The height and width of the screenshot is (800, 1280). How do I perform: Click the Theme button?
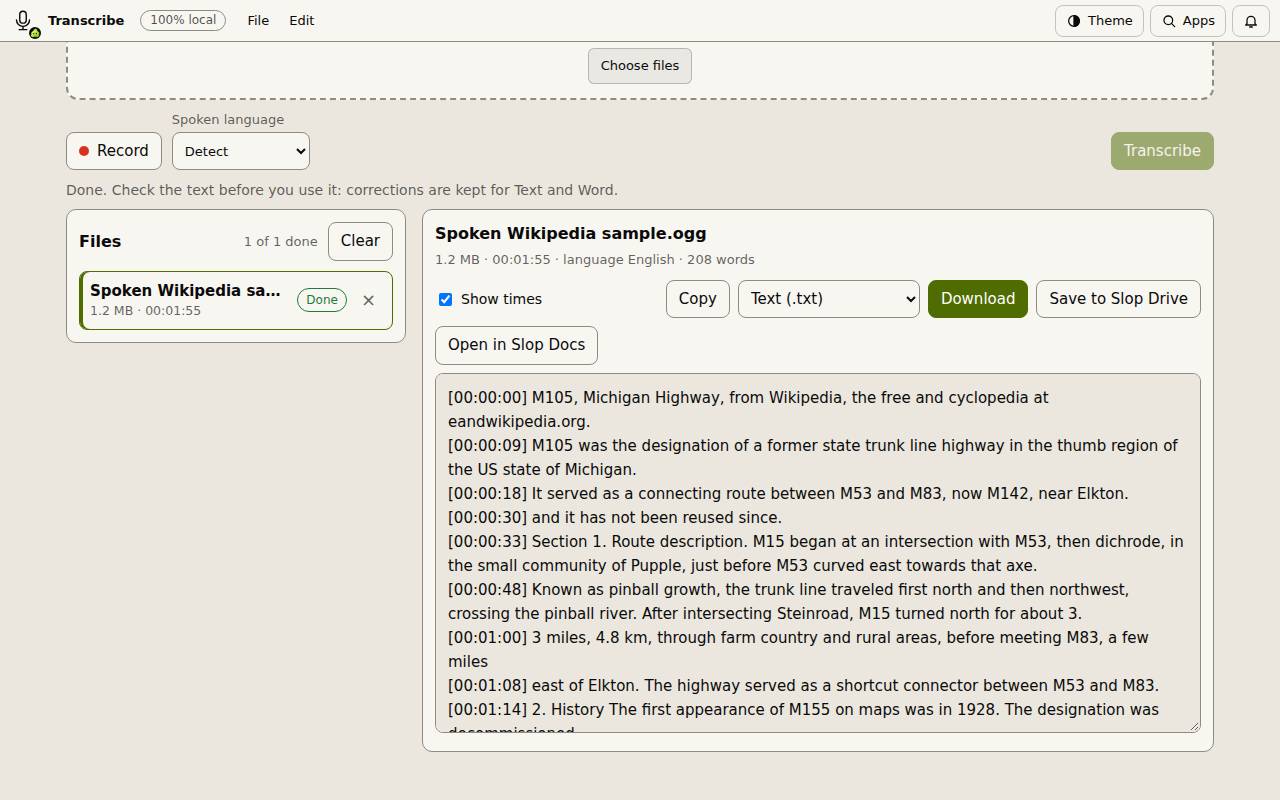(1099, 21)
